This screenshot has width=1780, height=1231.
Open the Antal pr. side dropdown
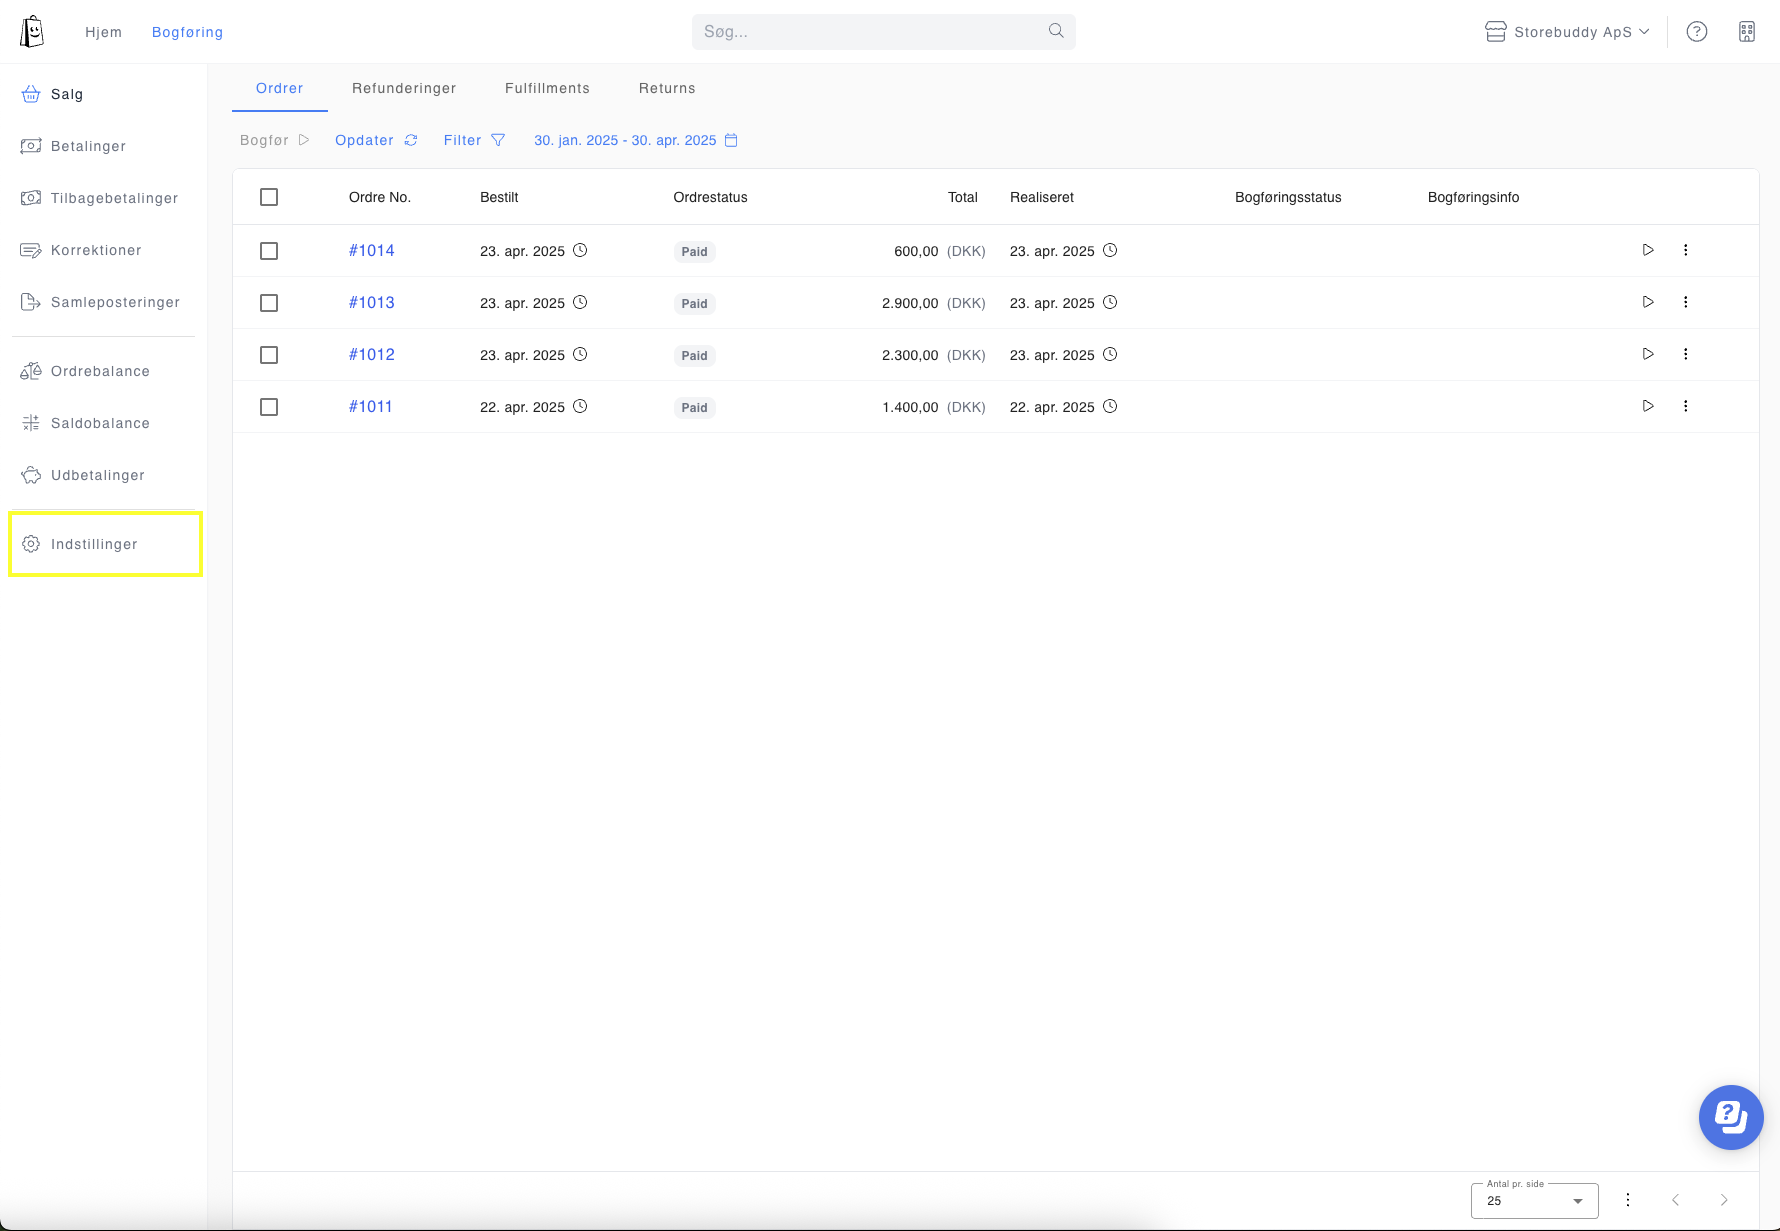point(1535,1200)
